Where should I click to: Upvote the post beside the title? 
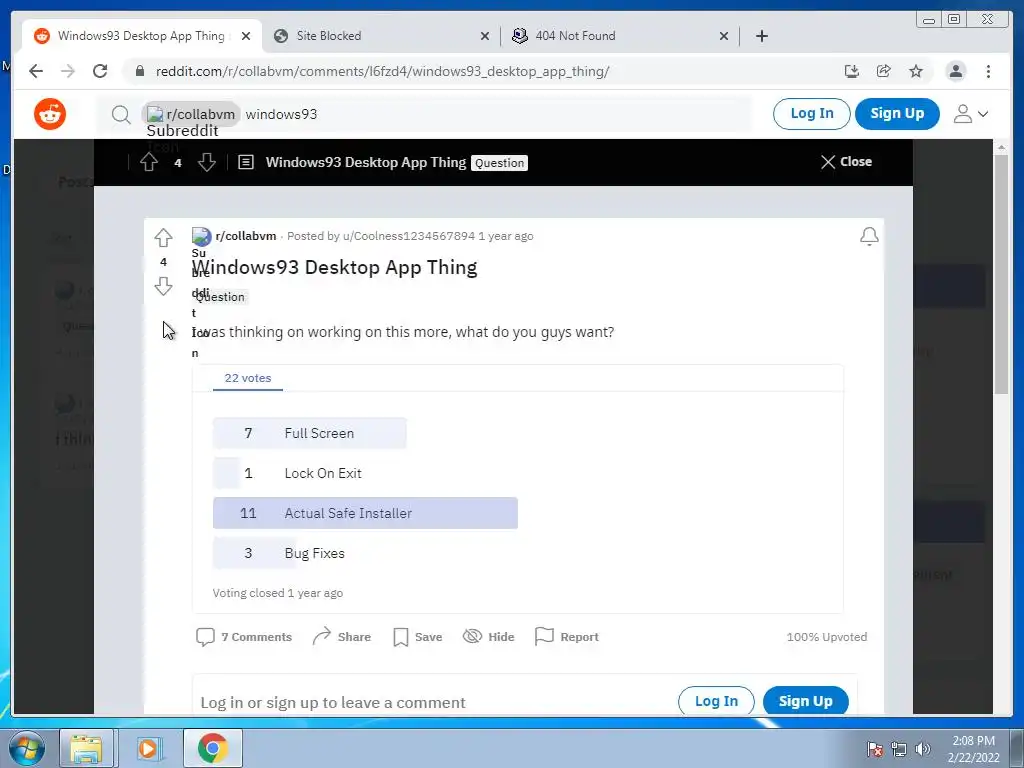tap(163, 238)
